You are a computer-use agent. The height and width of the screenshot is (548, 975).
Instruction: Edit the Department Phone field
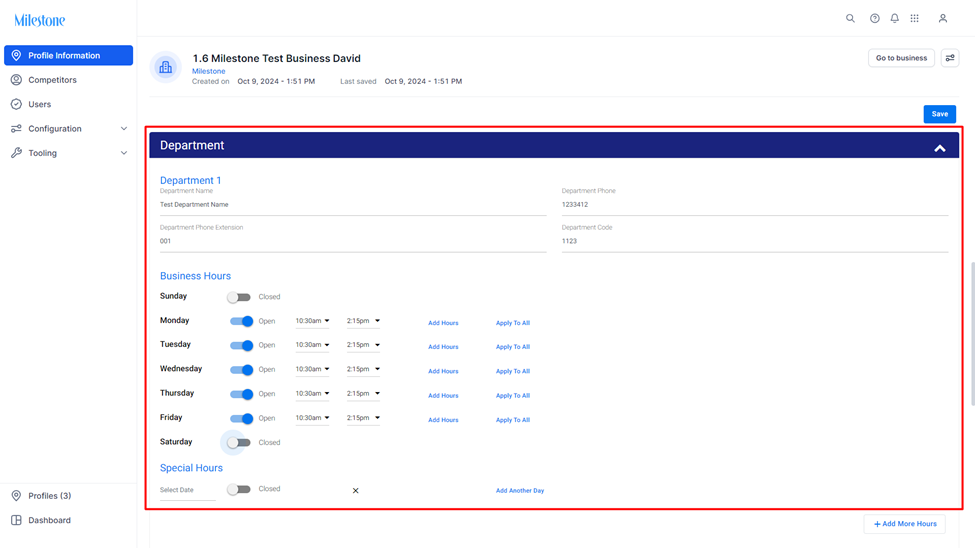click(755, 205)
